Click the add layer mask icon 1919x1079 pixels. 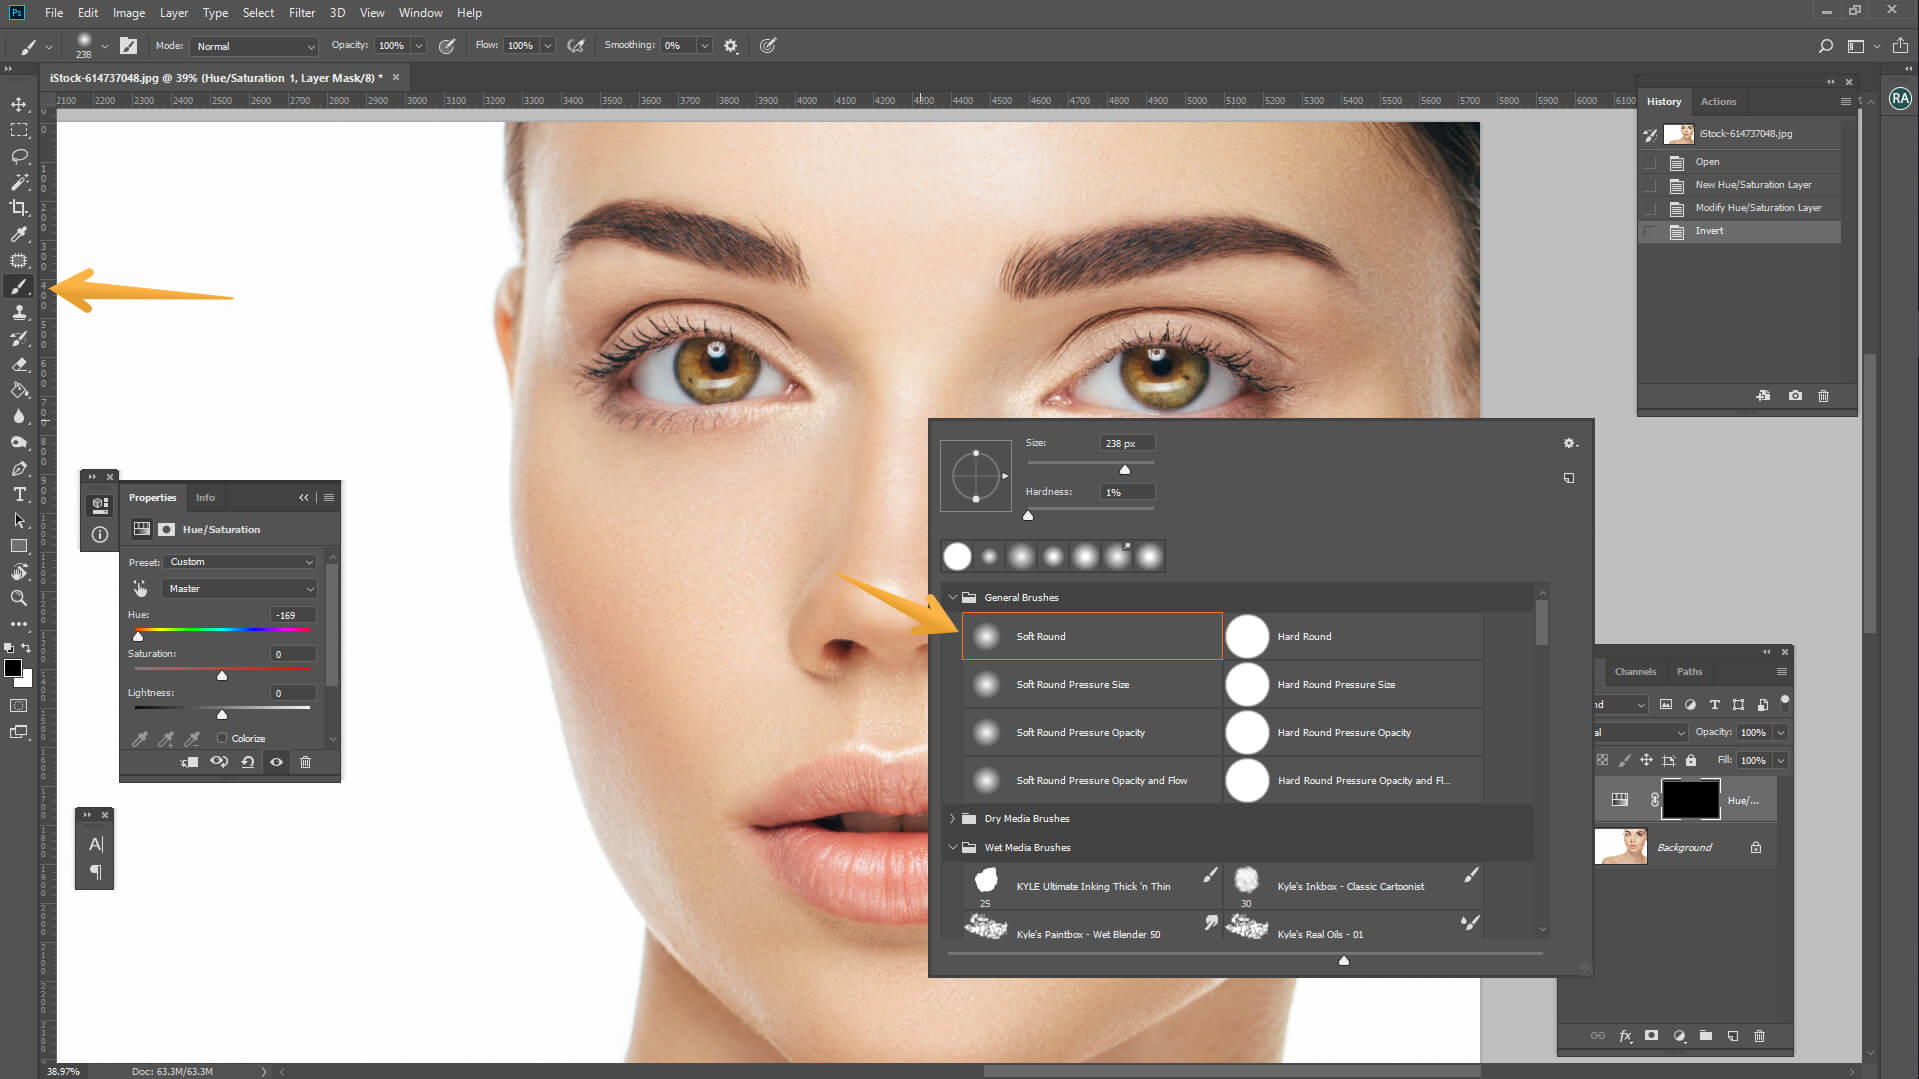tap(1651, 1036)
